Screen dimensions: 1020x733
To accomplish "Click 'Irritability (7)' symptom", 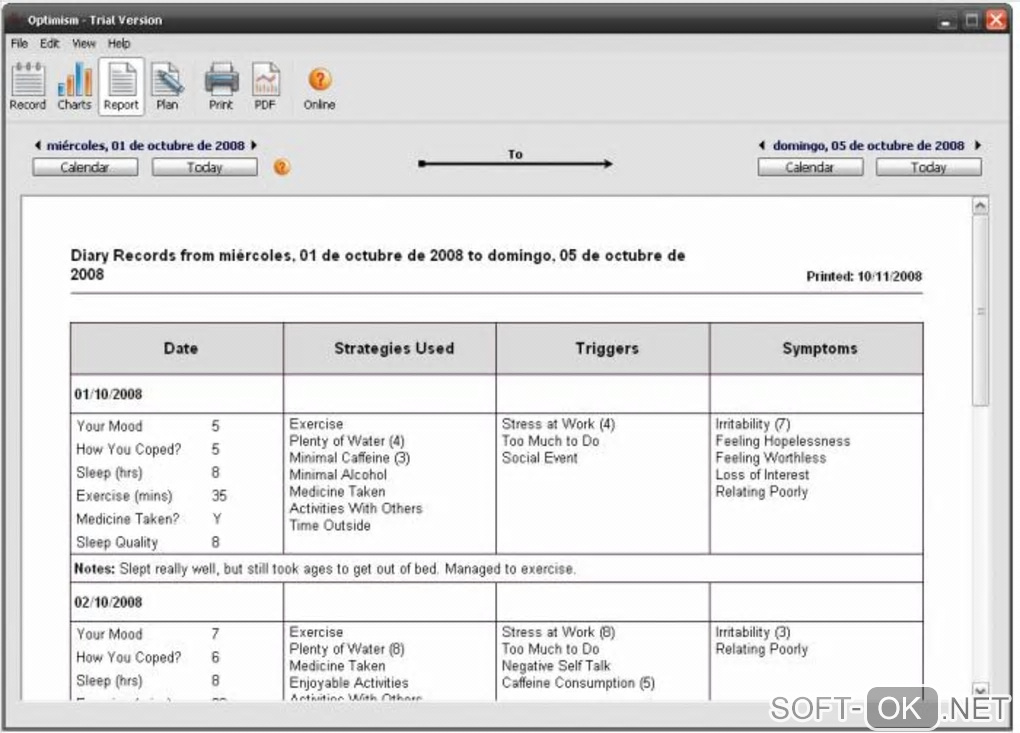I will (753, 424).
